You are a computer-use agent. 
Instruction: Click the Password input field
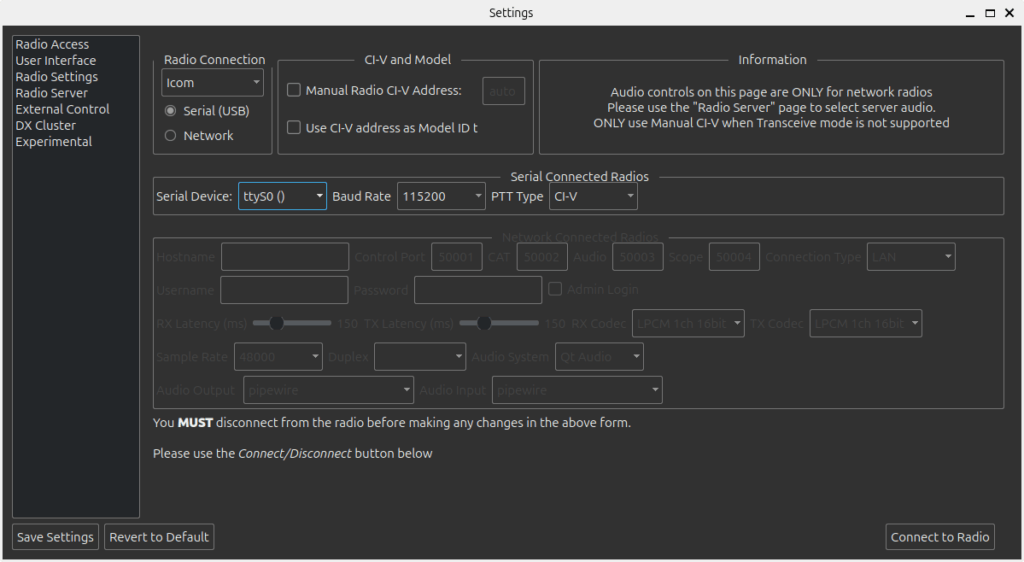pos(478,290)
